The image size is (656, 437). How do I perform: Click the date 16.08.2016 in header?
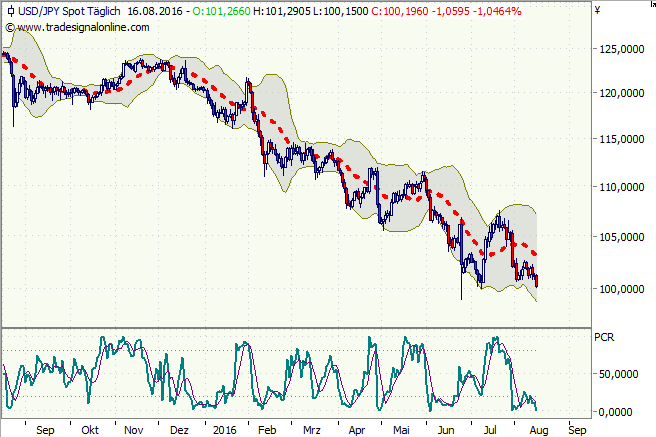click(155, 11)
